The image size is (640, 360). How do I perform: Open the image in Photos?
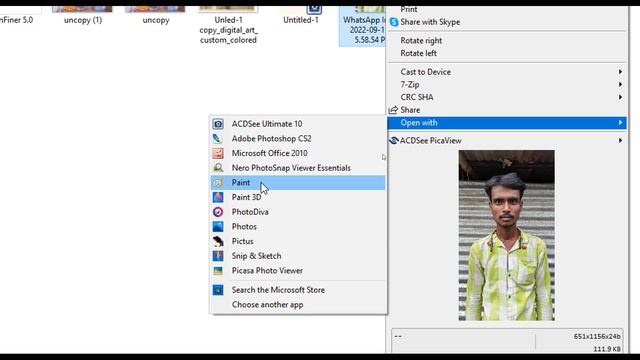(298, 227)
